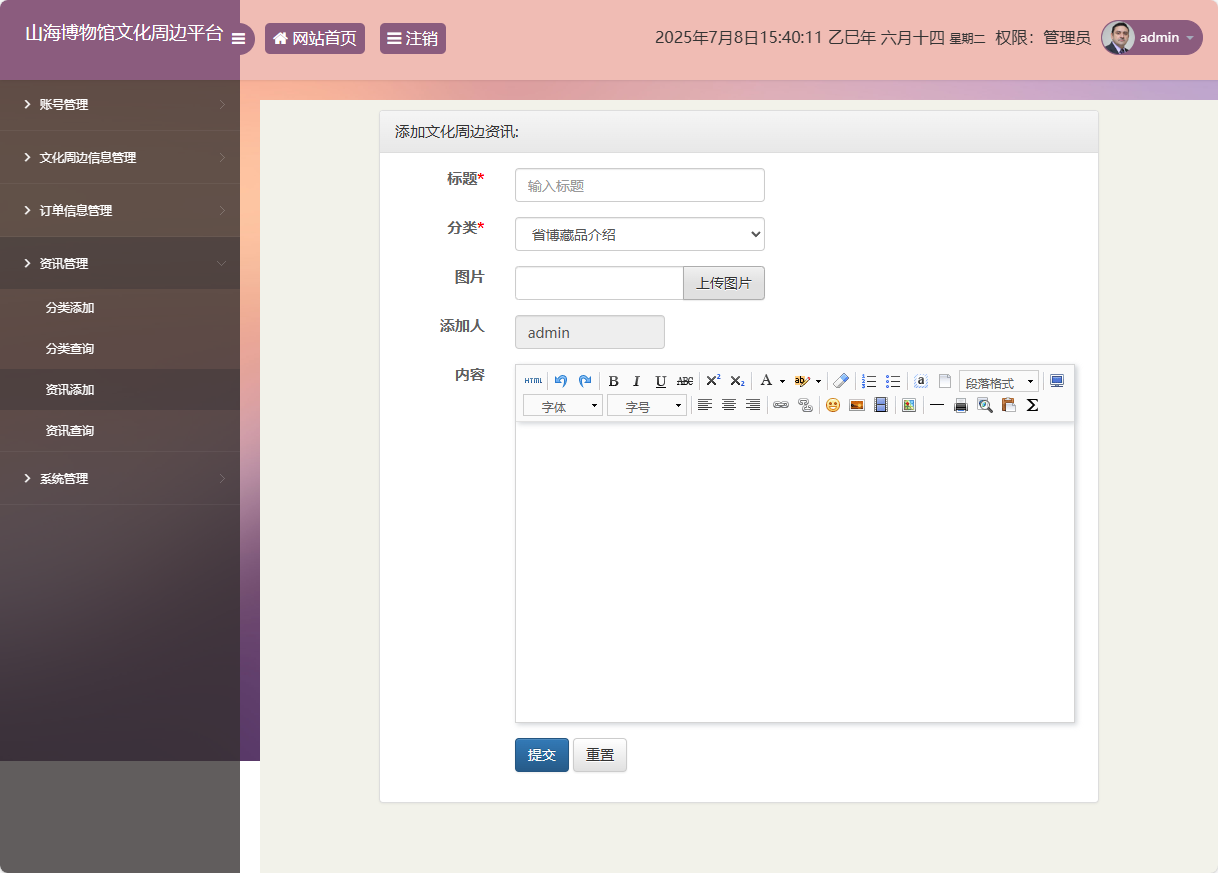Insert a horizontal line in the editor
Viewport: 1218px width, 873px height.
click(936, 405)
